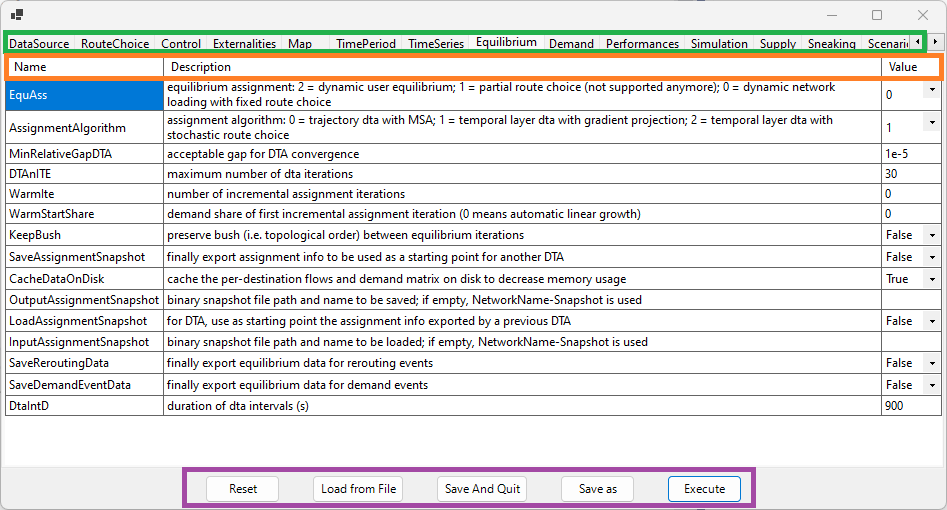Click Load from File button
The width and height of the screenshot is (947, 510).
[359, 489]
